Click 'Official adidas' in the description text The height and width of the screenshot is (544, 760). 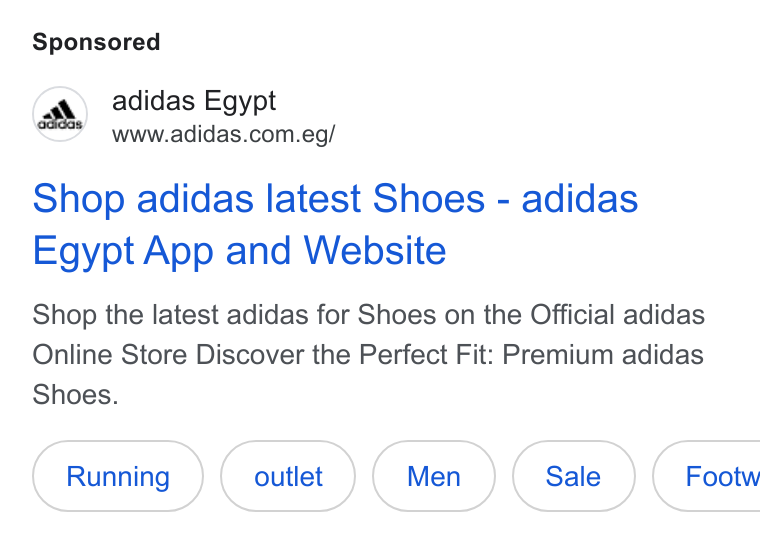coord(617,315)
